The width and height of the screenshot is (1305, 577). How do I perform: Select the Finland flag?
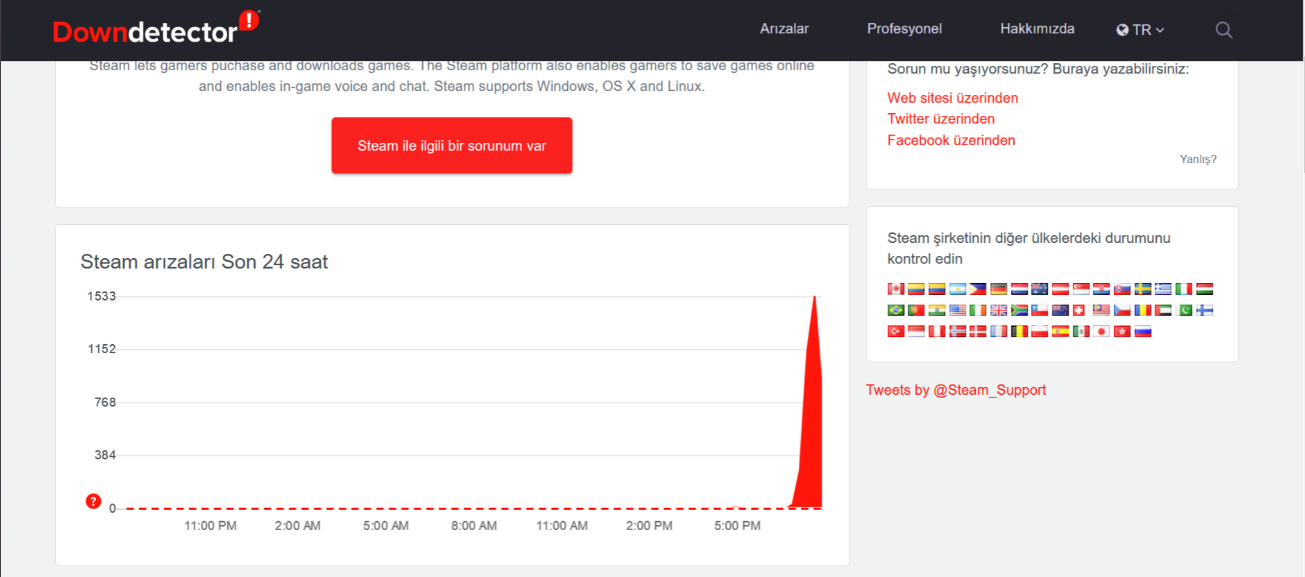click(1205, 310)
